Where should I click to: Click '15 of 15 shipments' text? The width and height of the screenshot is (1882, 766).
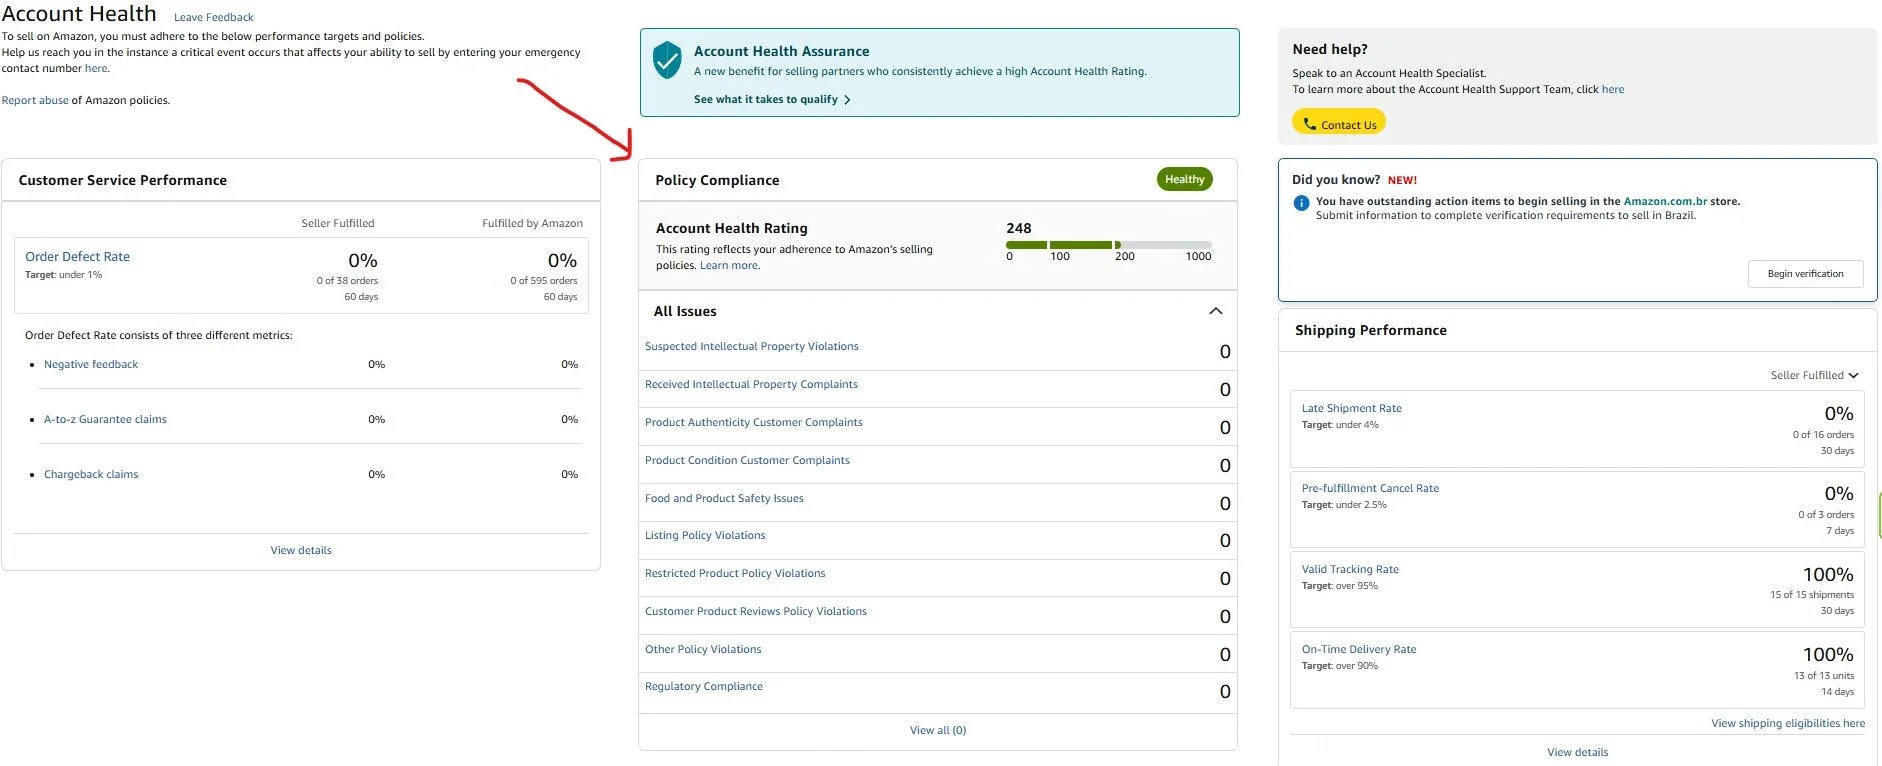click(1811, 595)
